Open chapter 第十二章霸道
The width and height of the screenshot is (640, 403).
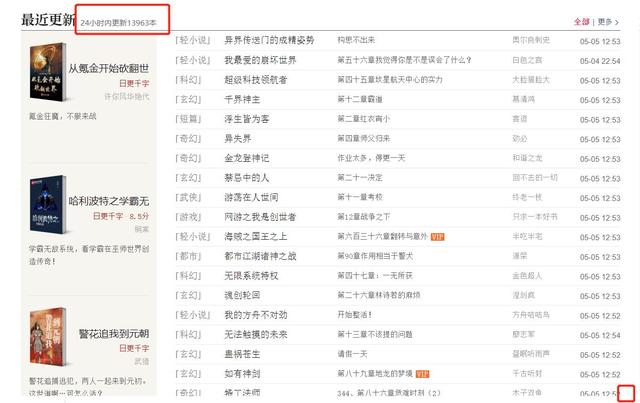360,99
